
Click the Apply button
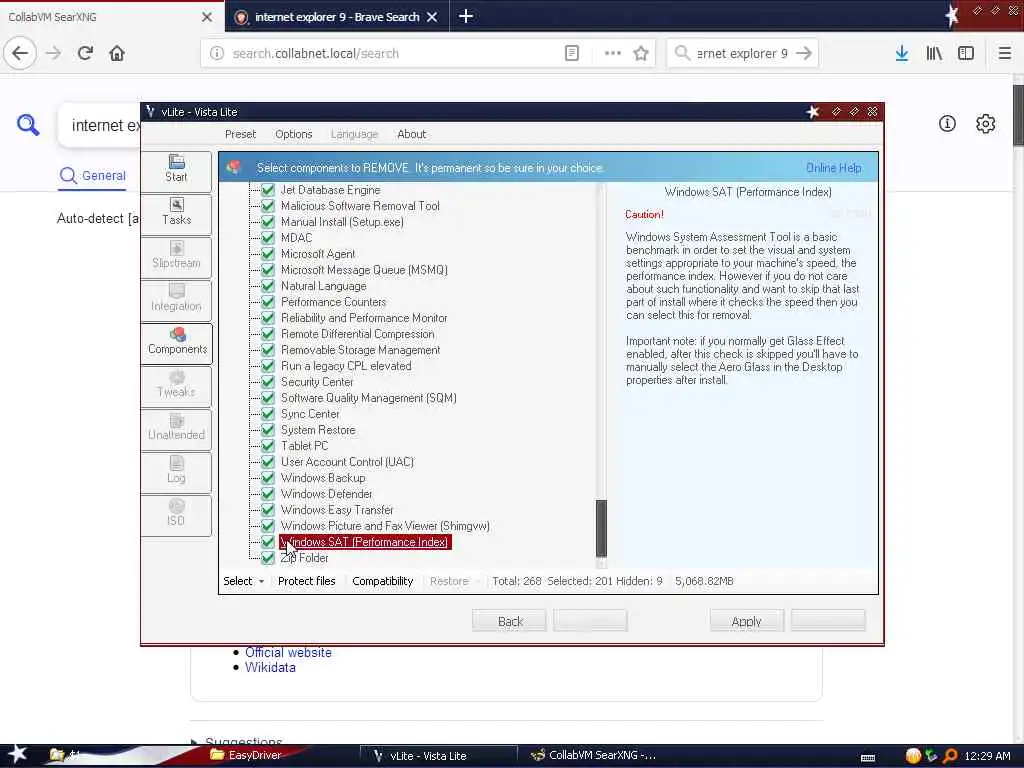click(746, 621)
